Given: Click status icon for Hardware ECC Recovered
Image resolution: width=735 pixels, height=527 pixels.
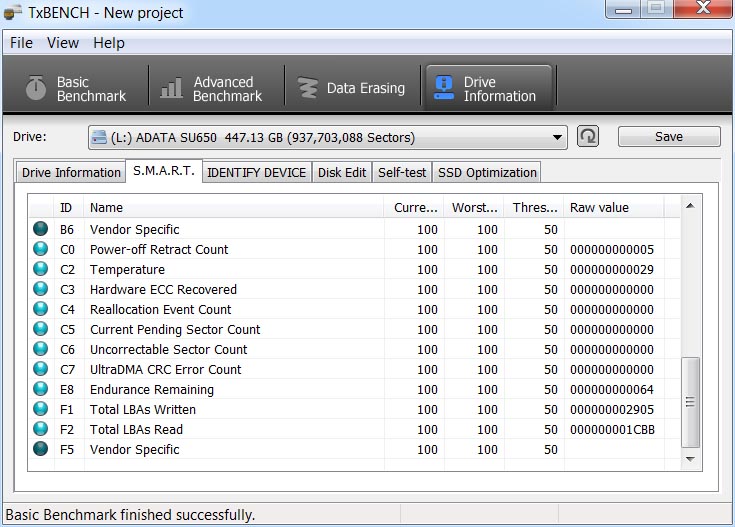Looking at the screenshot, I should coord(41,289).
